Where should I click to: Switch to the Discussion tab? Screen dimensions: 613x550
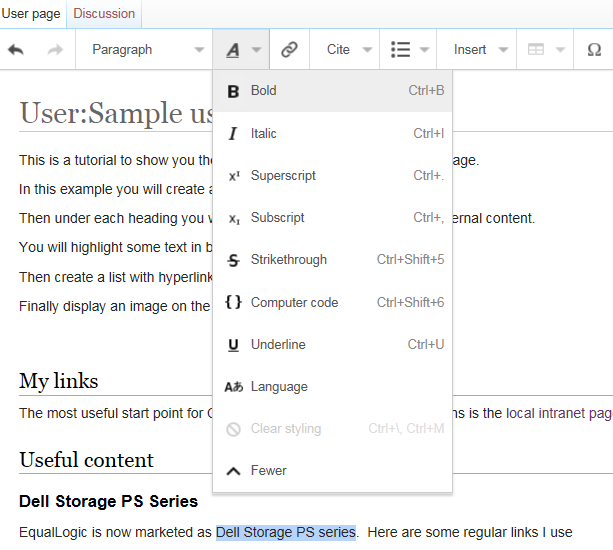(x=104, y=13)
